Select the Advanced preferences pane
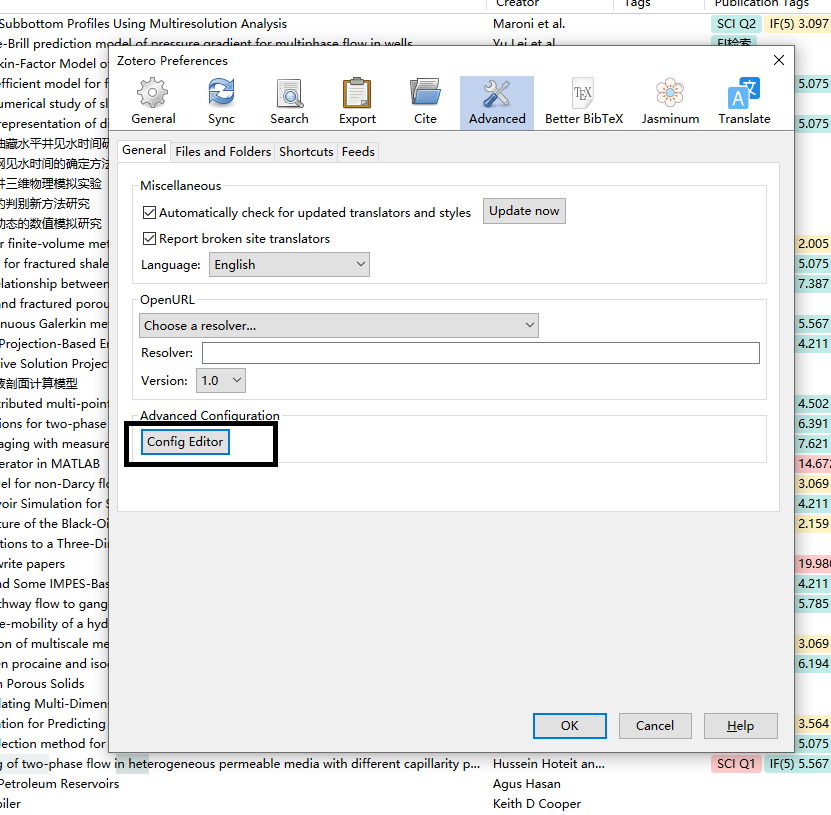The image size is (831, 815). pos(497,102)
